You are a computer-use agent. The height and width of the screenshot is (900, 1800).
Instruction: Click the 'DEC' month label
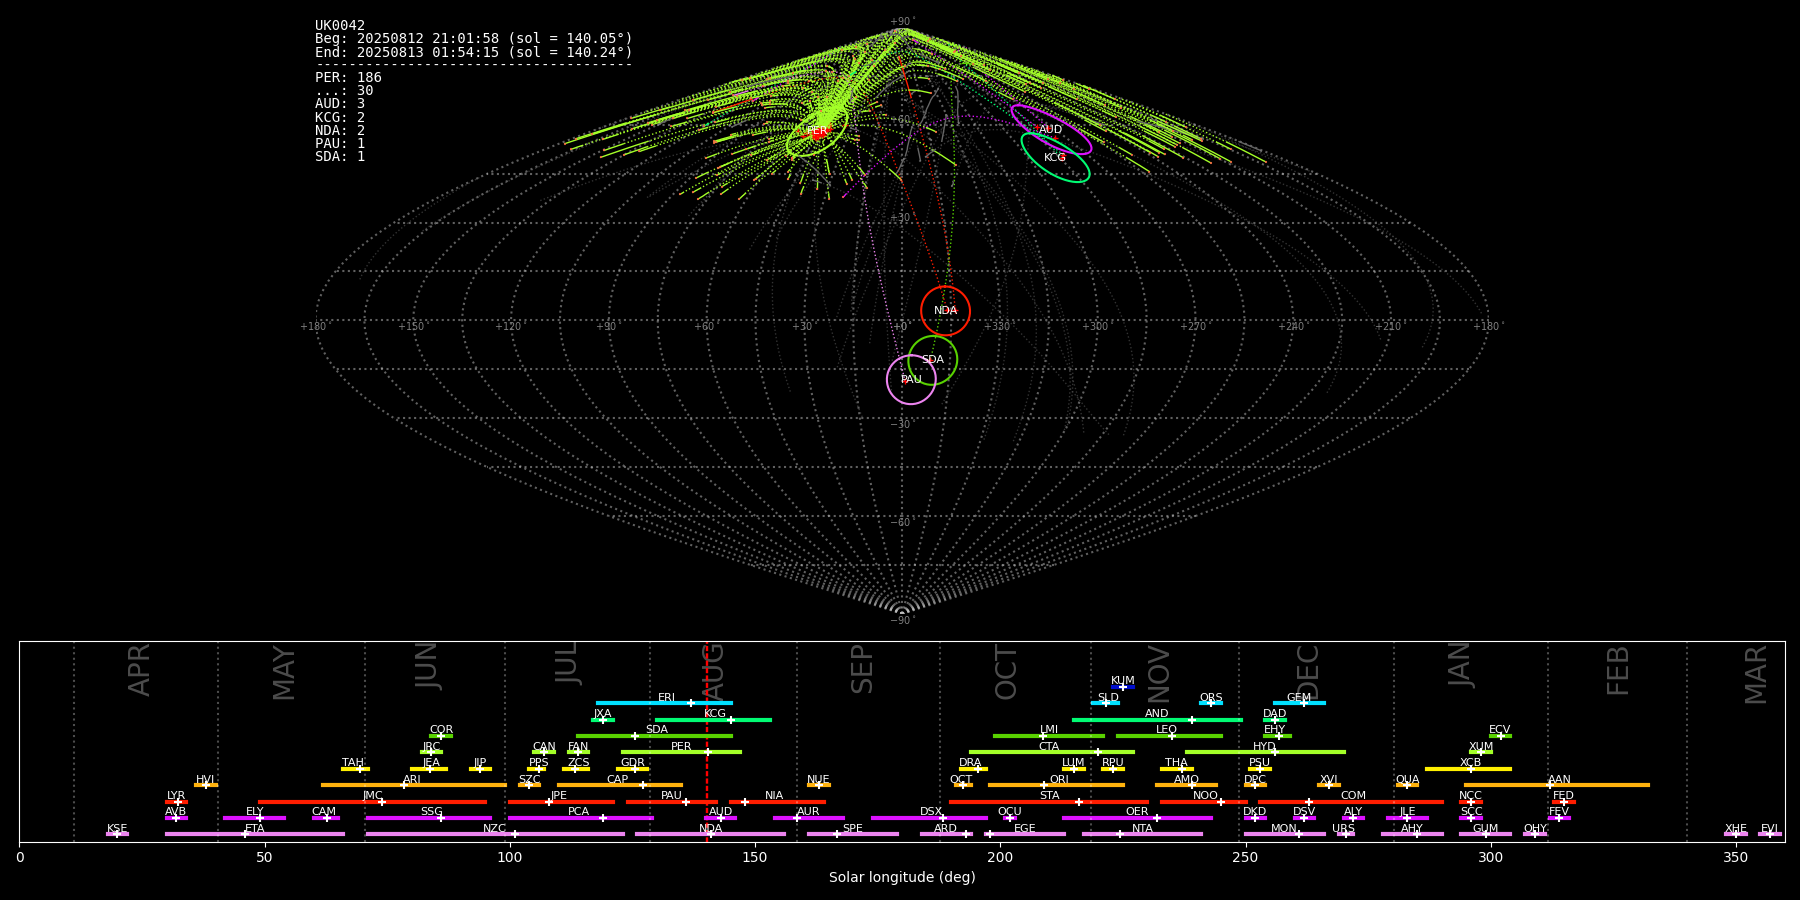1308,671
